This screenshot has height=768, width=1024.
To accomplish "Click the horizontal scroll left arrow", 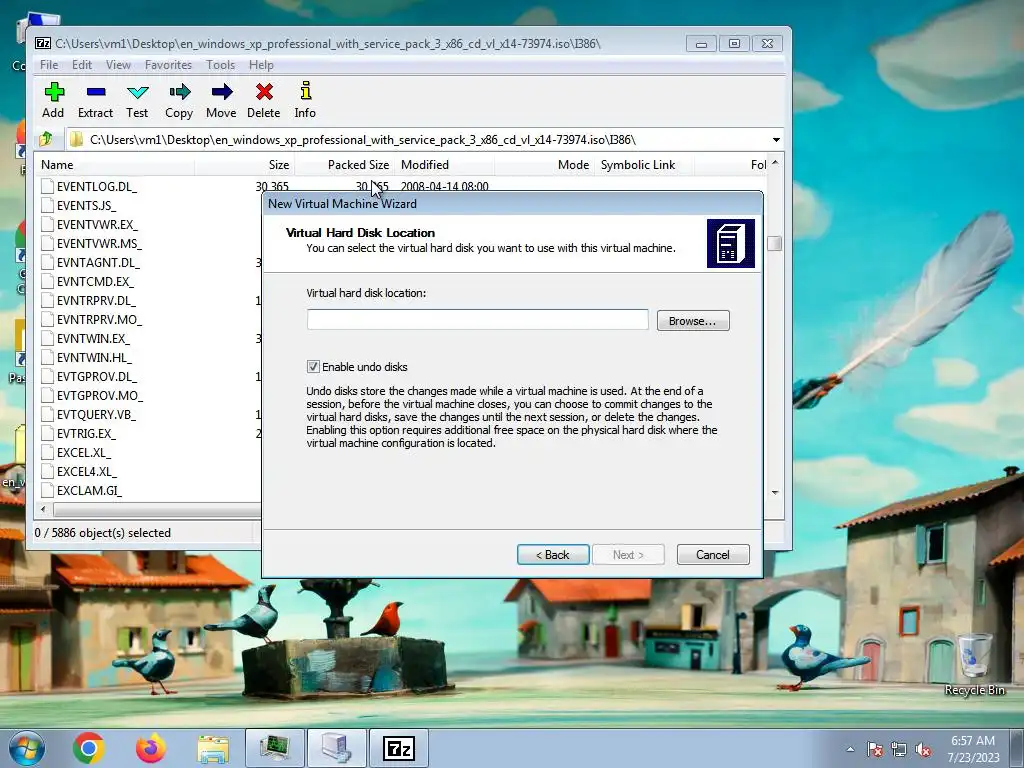I will (x=43, y=509).
